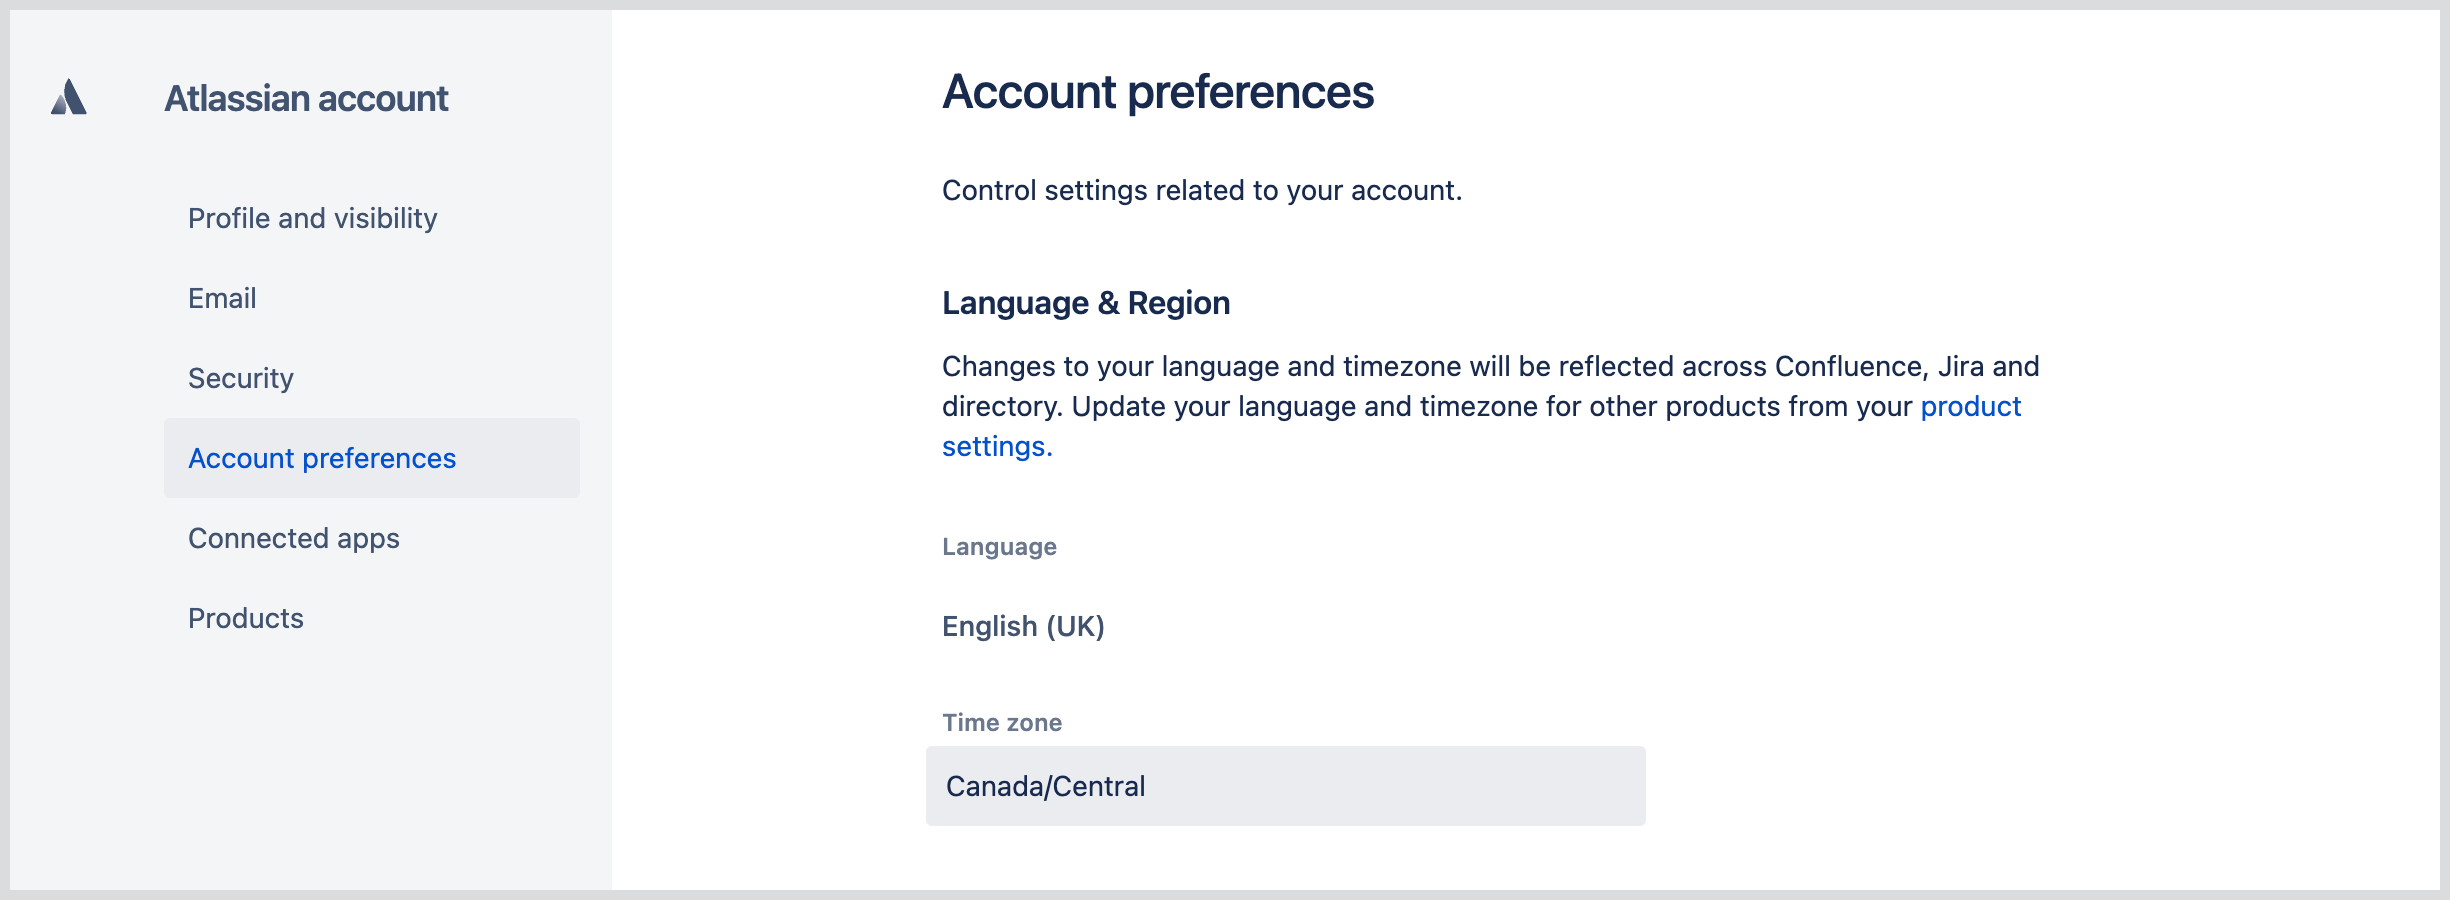This screenshot has height=900, width=2450.
Task: Click the Atlassian account heading
Action: click(x=306, y=98)
